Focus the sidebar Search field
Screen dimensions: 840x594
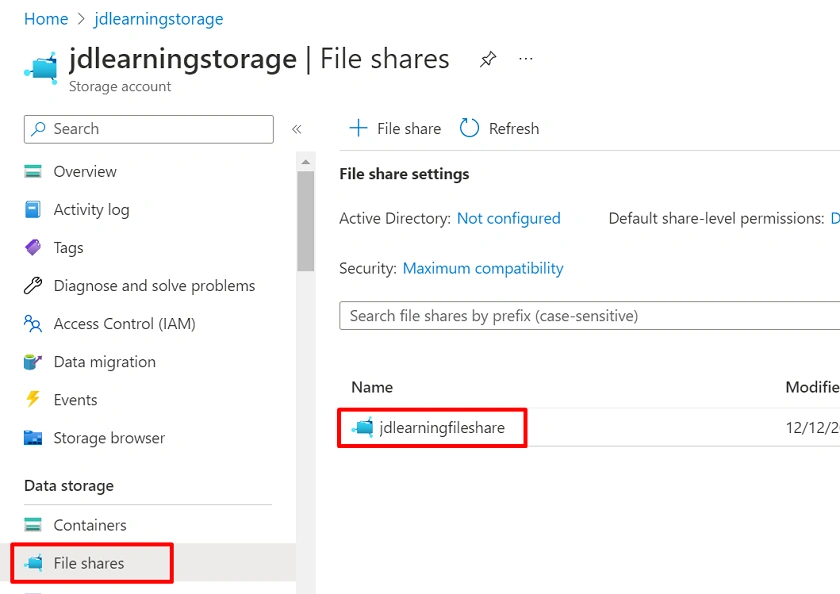(149, 129)
